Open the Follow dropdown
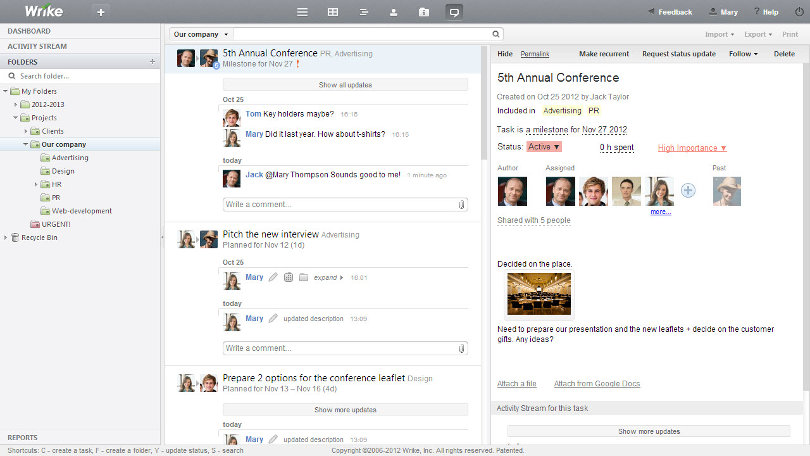810x456 pixels. [x=743, y=54]
